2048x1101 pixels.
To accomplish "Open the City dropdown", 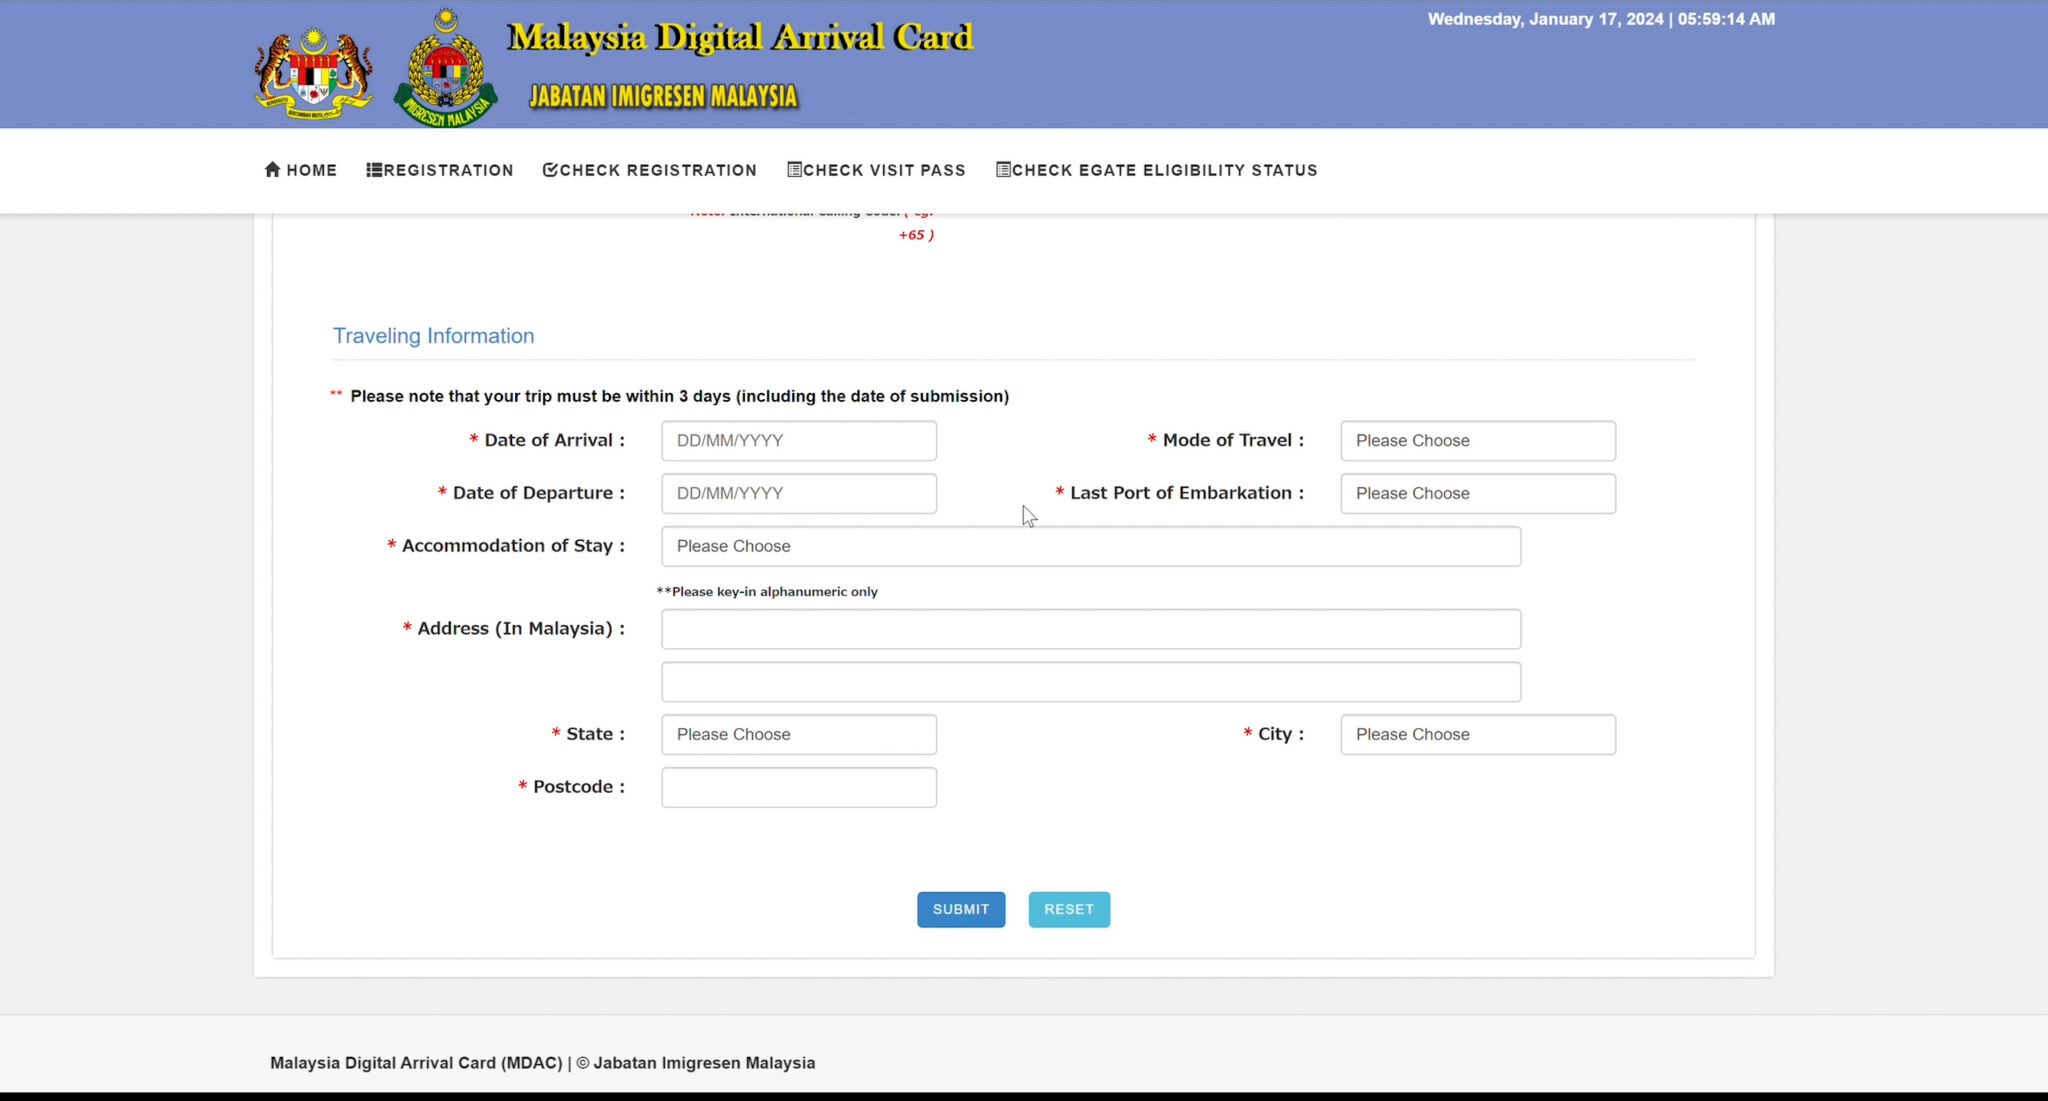I will click(1477, 734).
